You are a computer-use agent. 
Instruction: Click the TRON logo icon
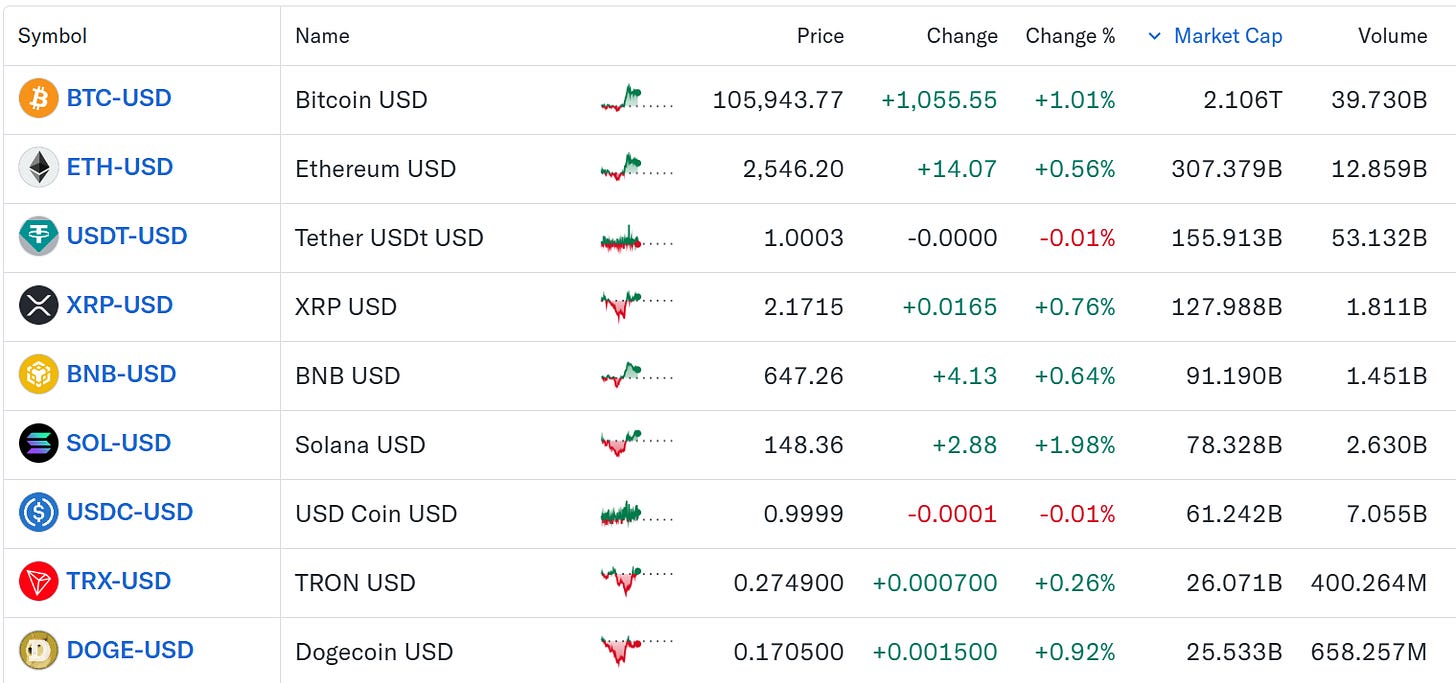tap(39, 581)
